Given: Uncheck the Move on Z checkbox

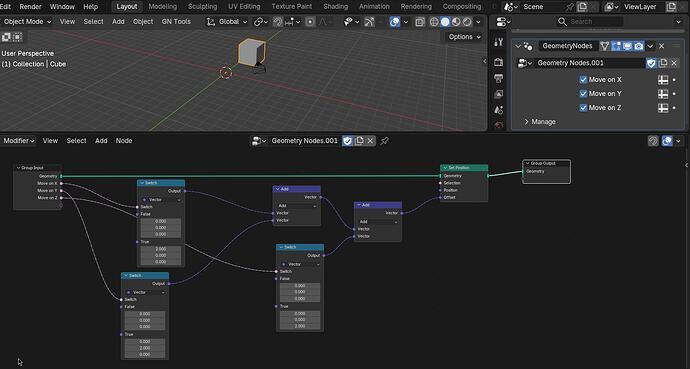Looking at the screenshot, I should pyautogui.click(x=584, y=108).
